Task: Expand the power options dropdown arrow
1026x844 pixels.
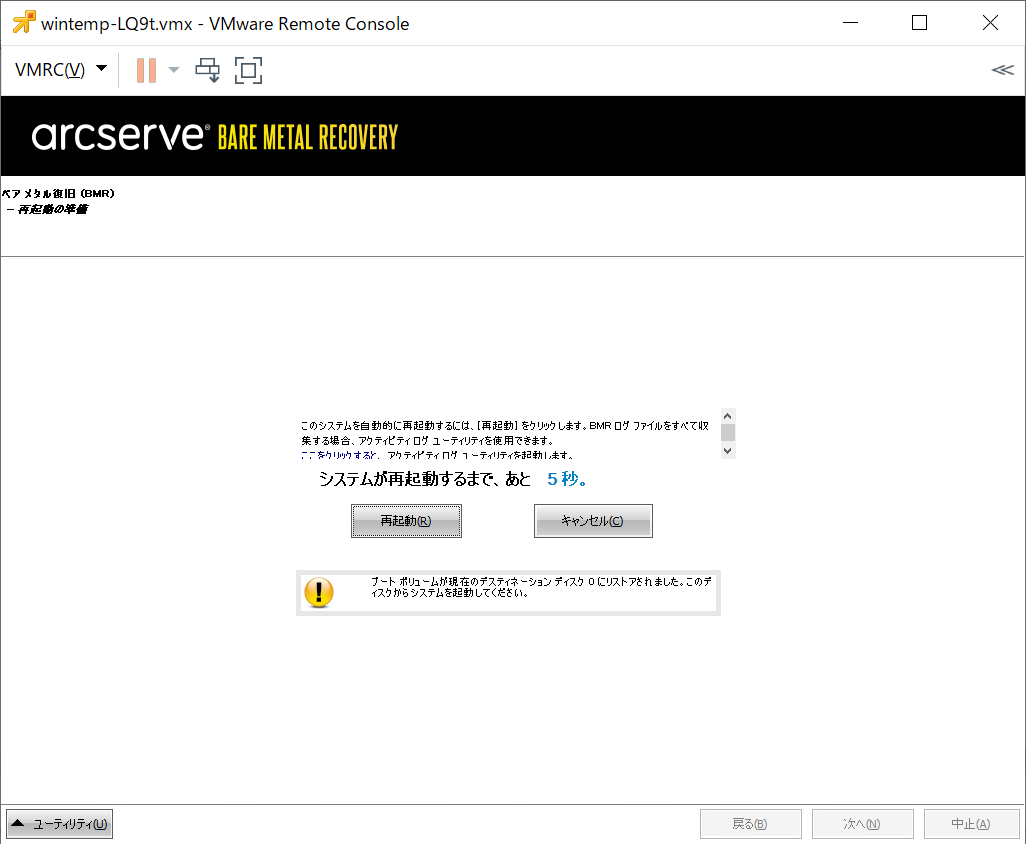Action: (173, 70)
